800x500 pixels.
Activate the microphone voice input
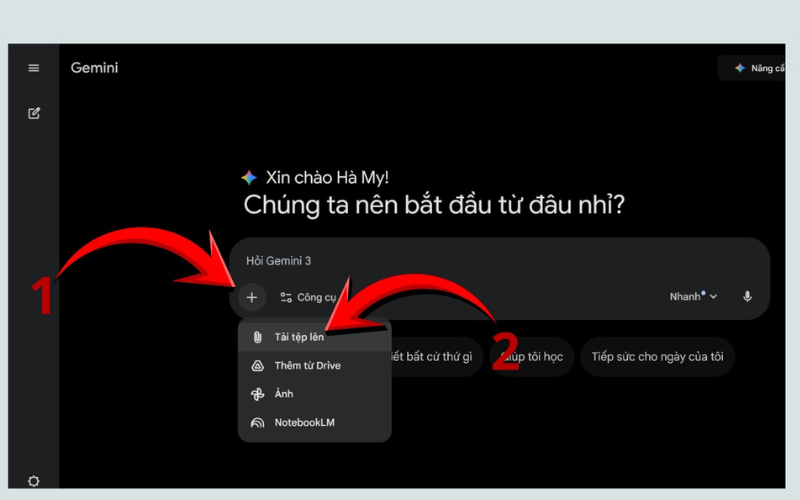(x=747, y=296)
